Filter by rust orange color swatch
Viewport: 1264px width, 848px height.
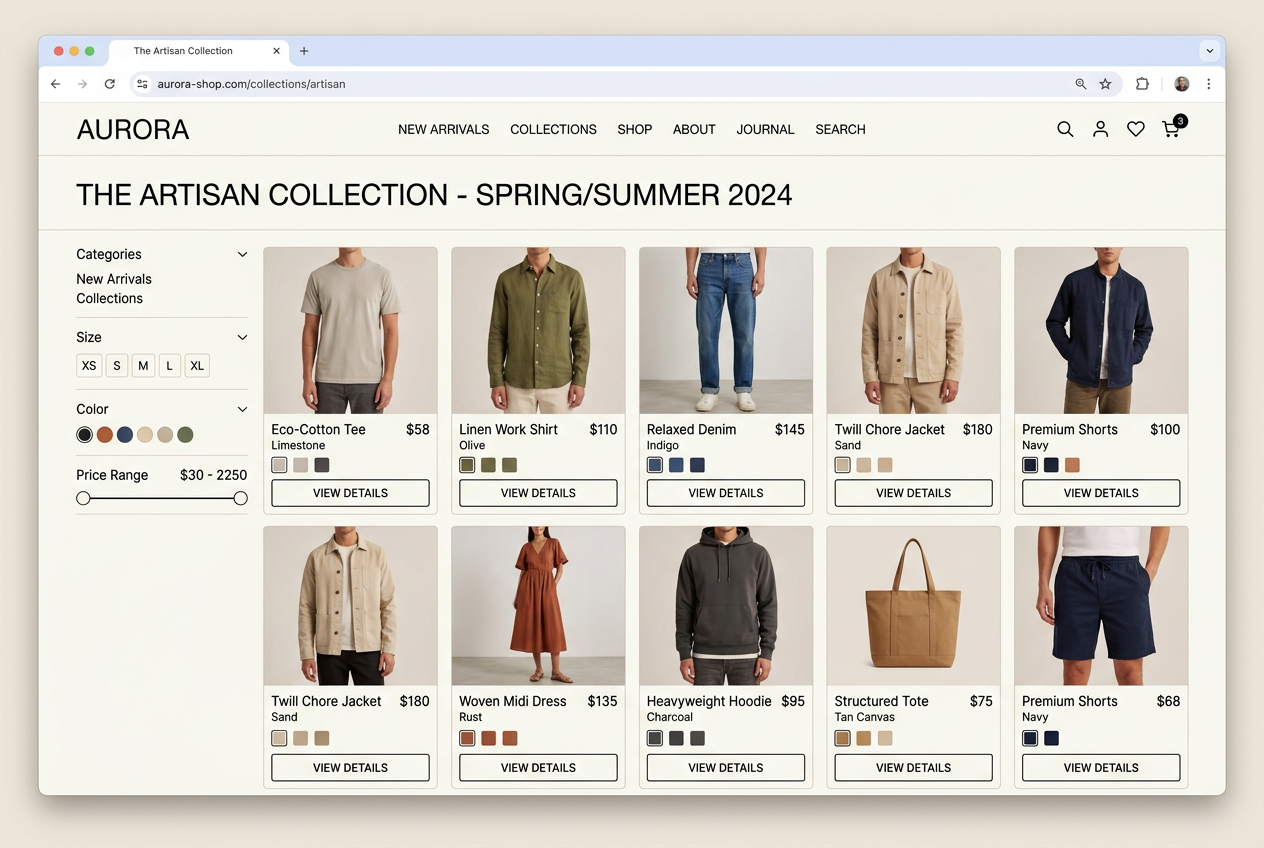coord(105,435)
